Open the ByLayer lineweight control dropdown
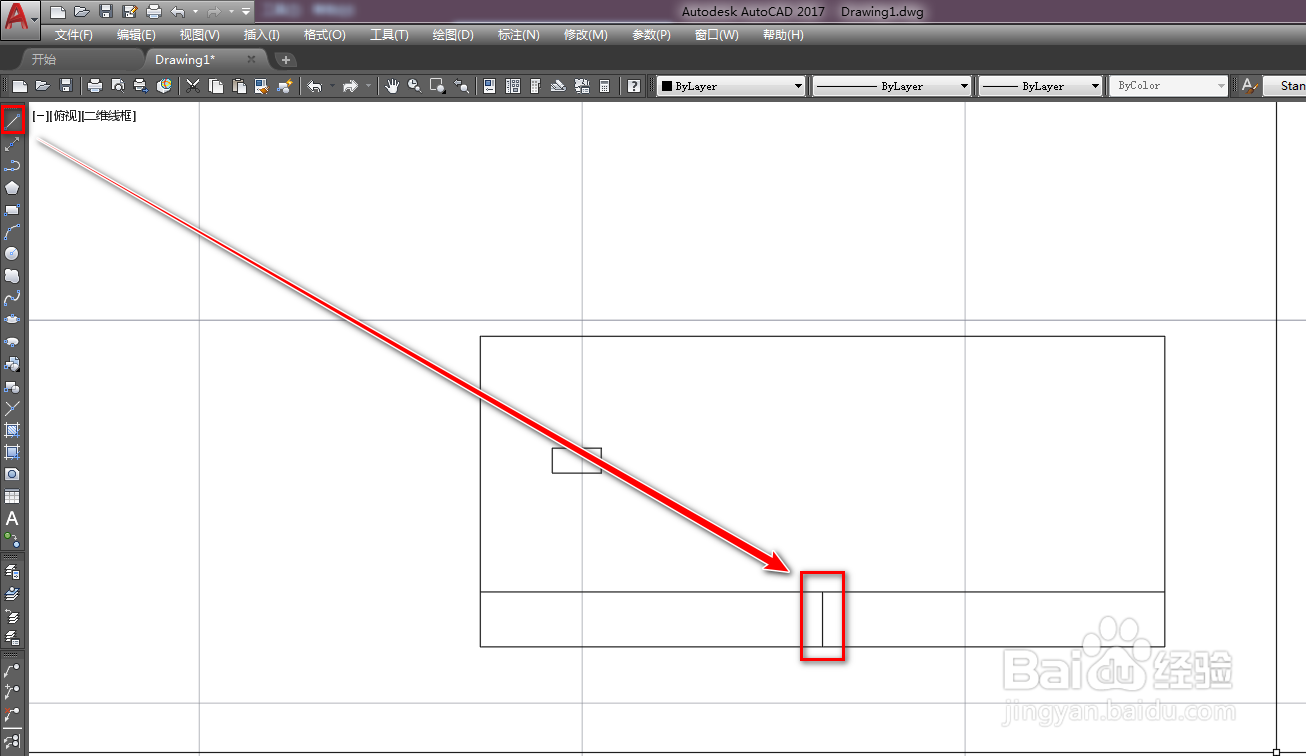The image size is (1306, 756). pyautogui.click(x=1040, y=86)
